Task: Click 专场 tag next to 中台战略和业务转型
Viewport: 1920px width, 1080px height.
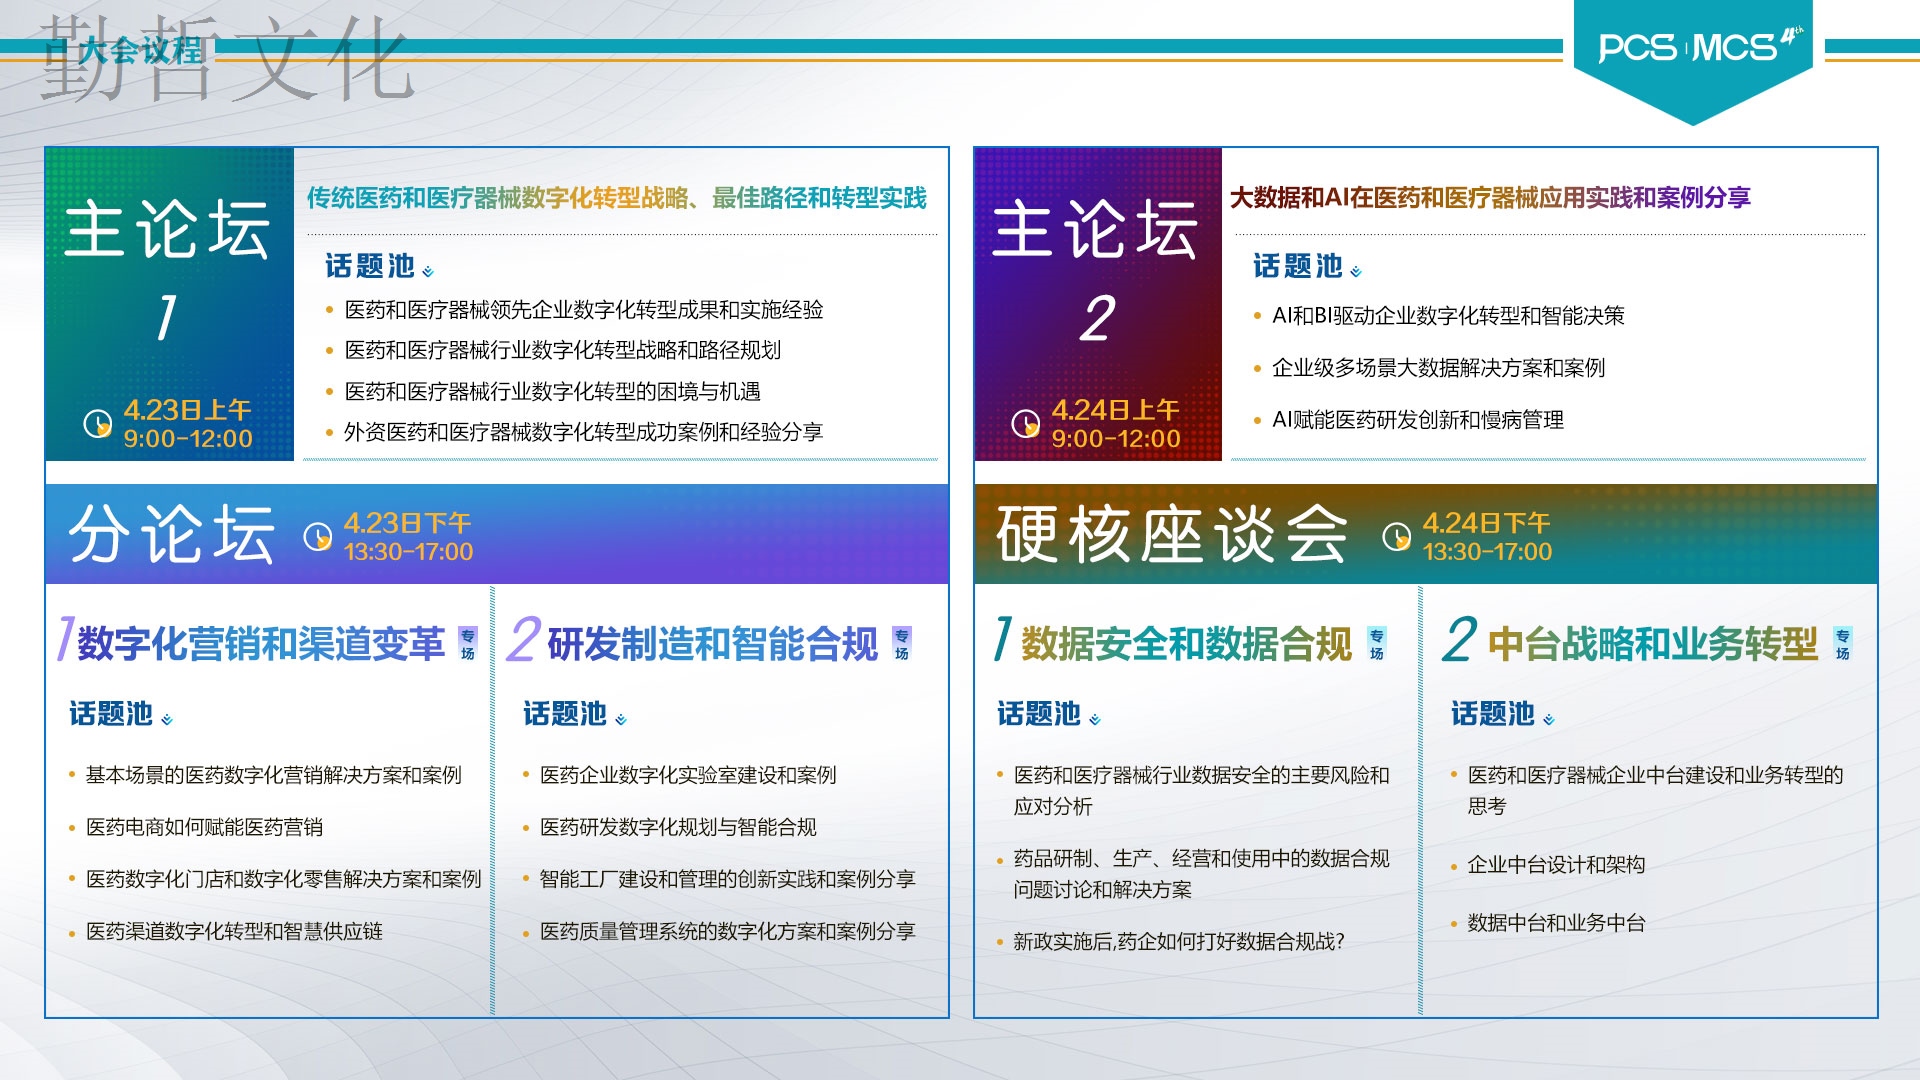Action: click(1843, 644)
